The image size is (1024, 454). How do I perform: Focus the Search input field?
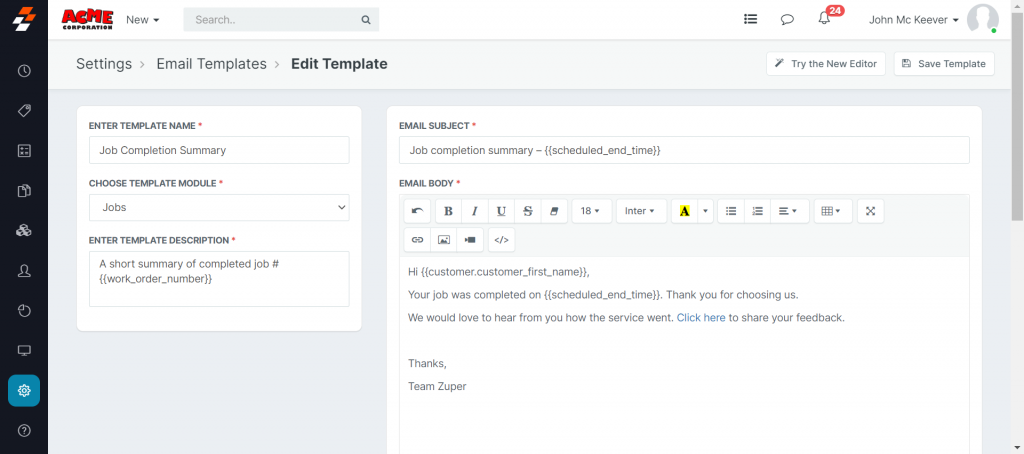tap(281, 20)
